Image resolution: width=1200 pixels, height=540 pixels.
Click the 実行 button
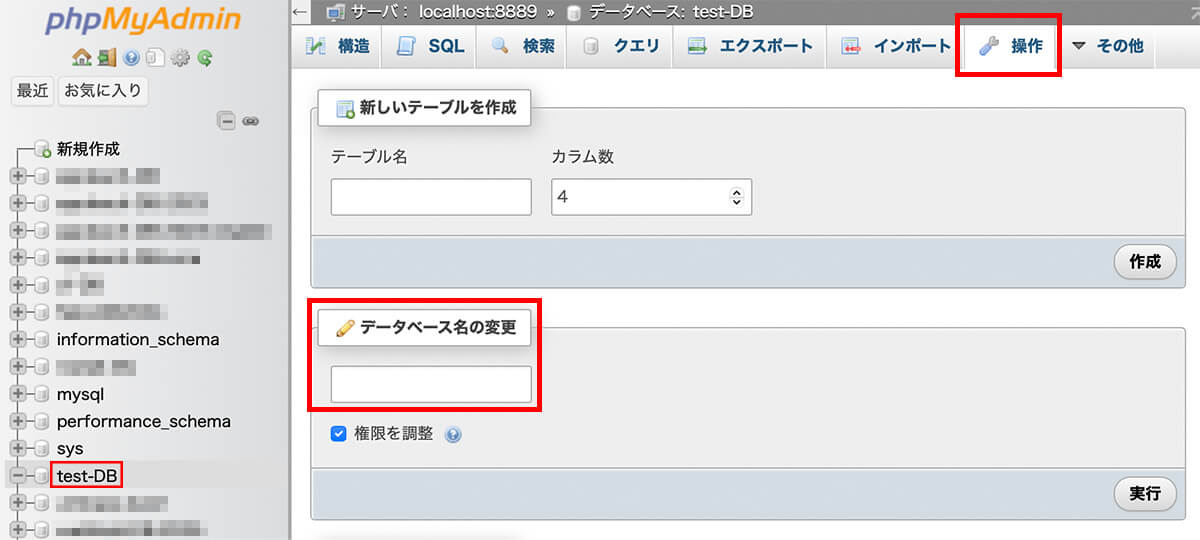(x=1145, y=493)
